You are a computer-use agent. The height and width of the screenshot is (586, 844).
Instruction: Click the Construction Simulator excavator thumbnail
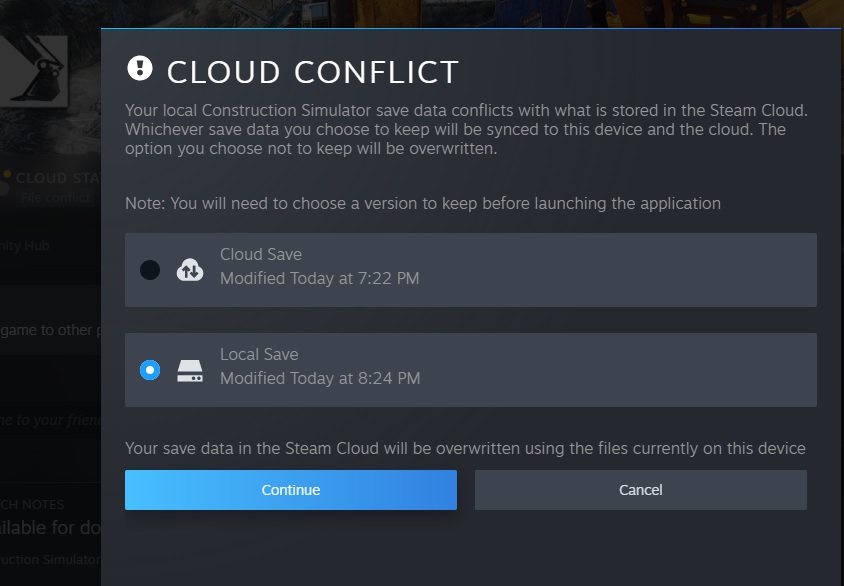pyautogui.click(x=34, y=70)
